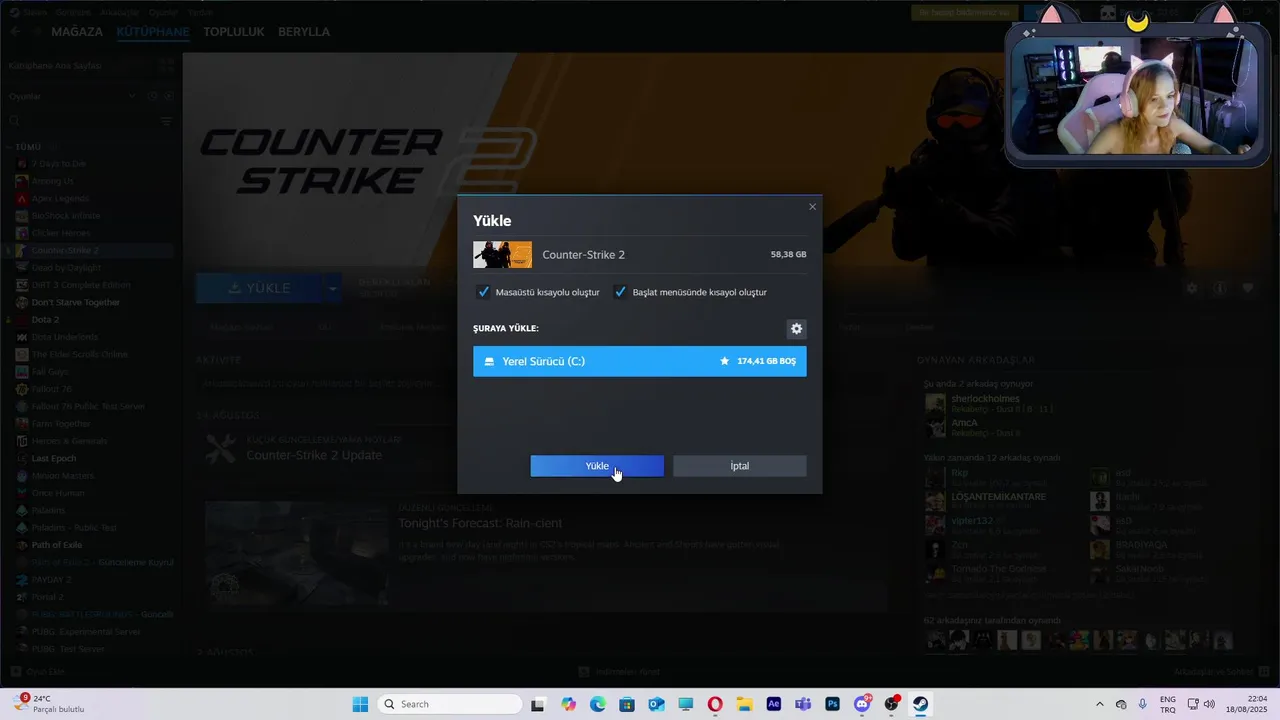This screenshot has height=720, width=1280.
Task: Cancel the installation with İptal
Action: [740, 466]
